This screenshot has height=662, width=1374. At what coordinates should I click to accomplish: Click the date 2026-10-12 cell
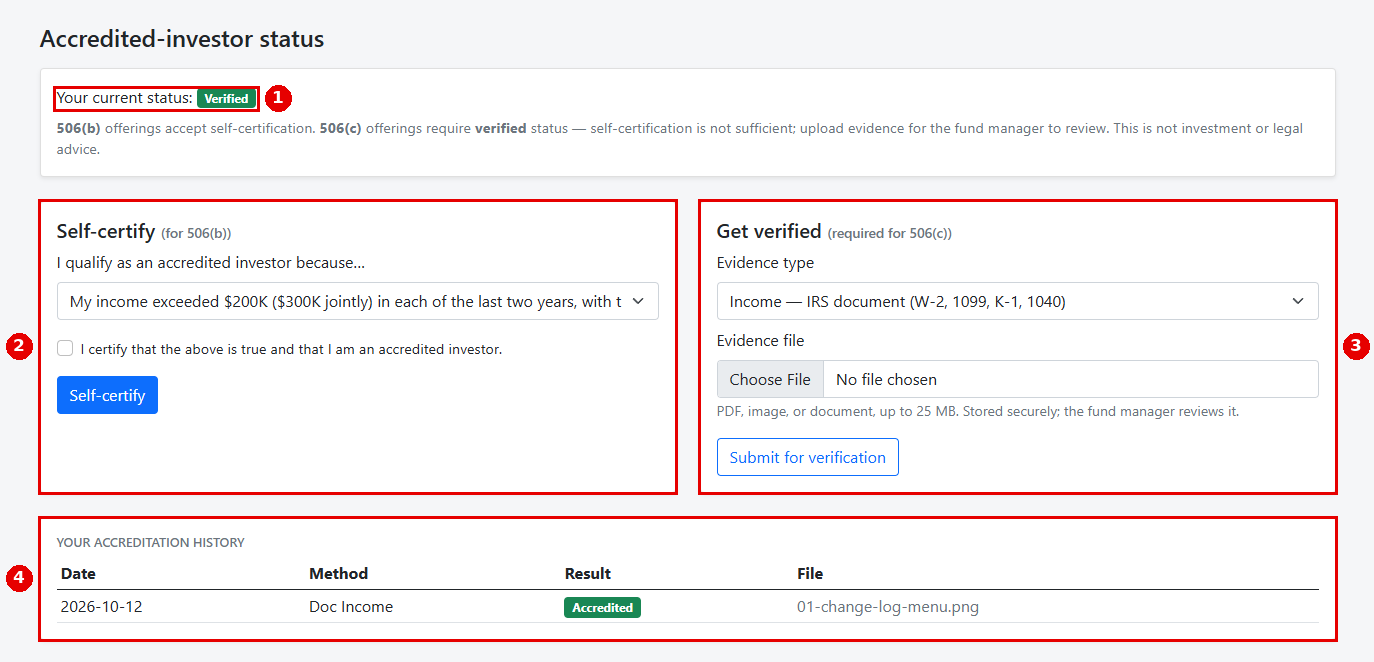(x=101, y=606)
